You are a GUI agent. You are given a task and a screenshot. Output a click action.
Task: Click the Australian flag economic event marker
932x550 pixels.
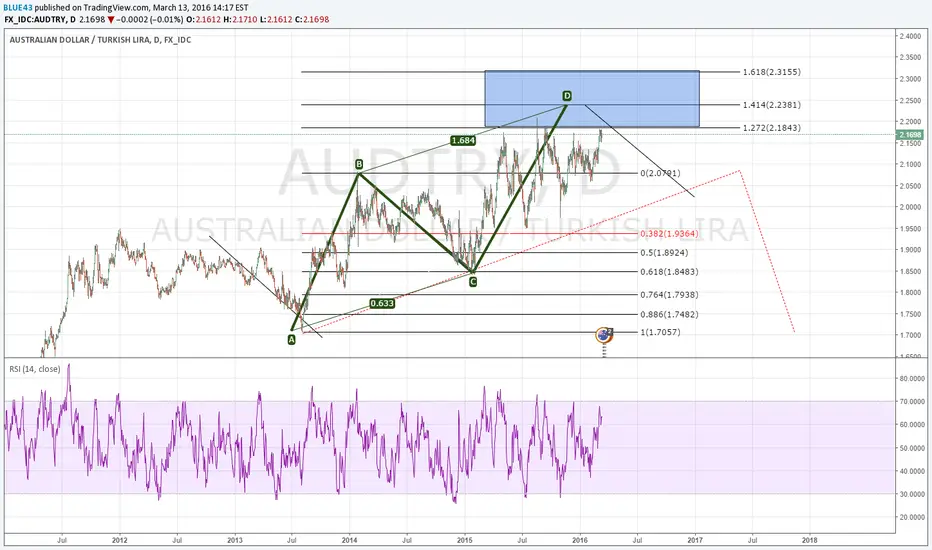pos(604,335)
